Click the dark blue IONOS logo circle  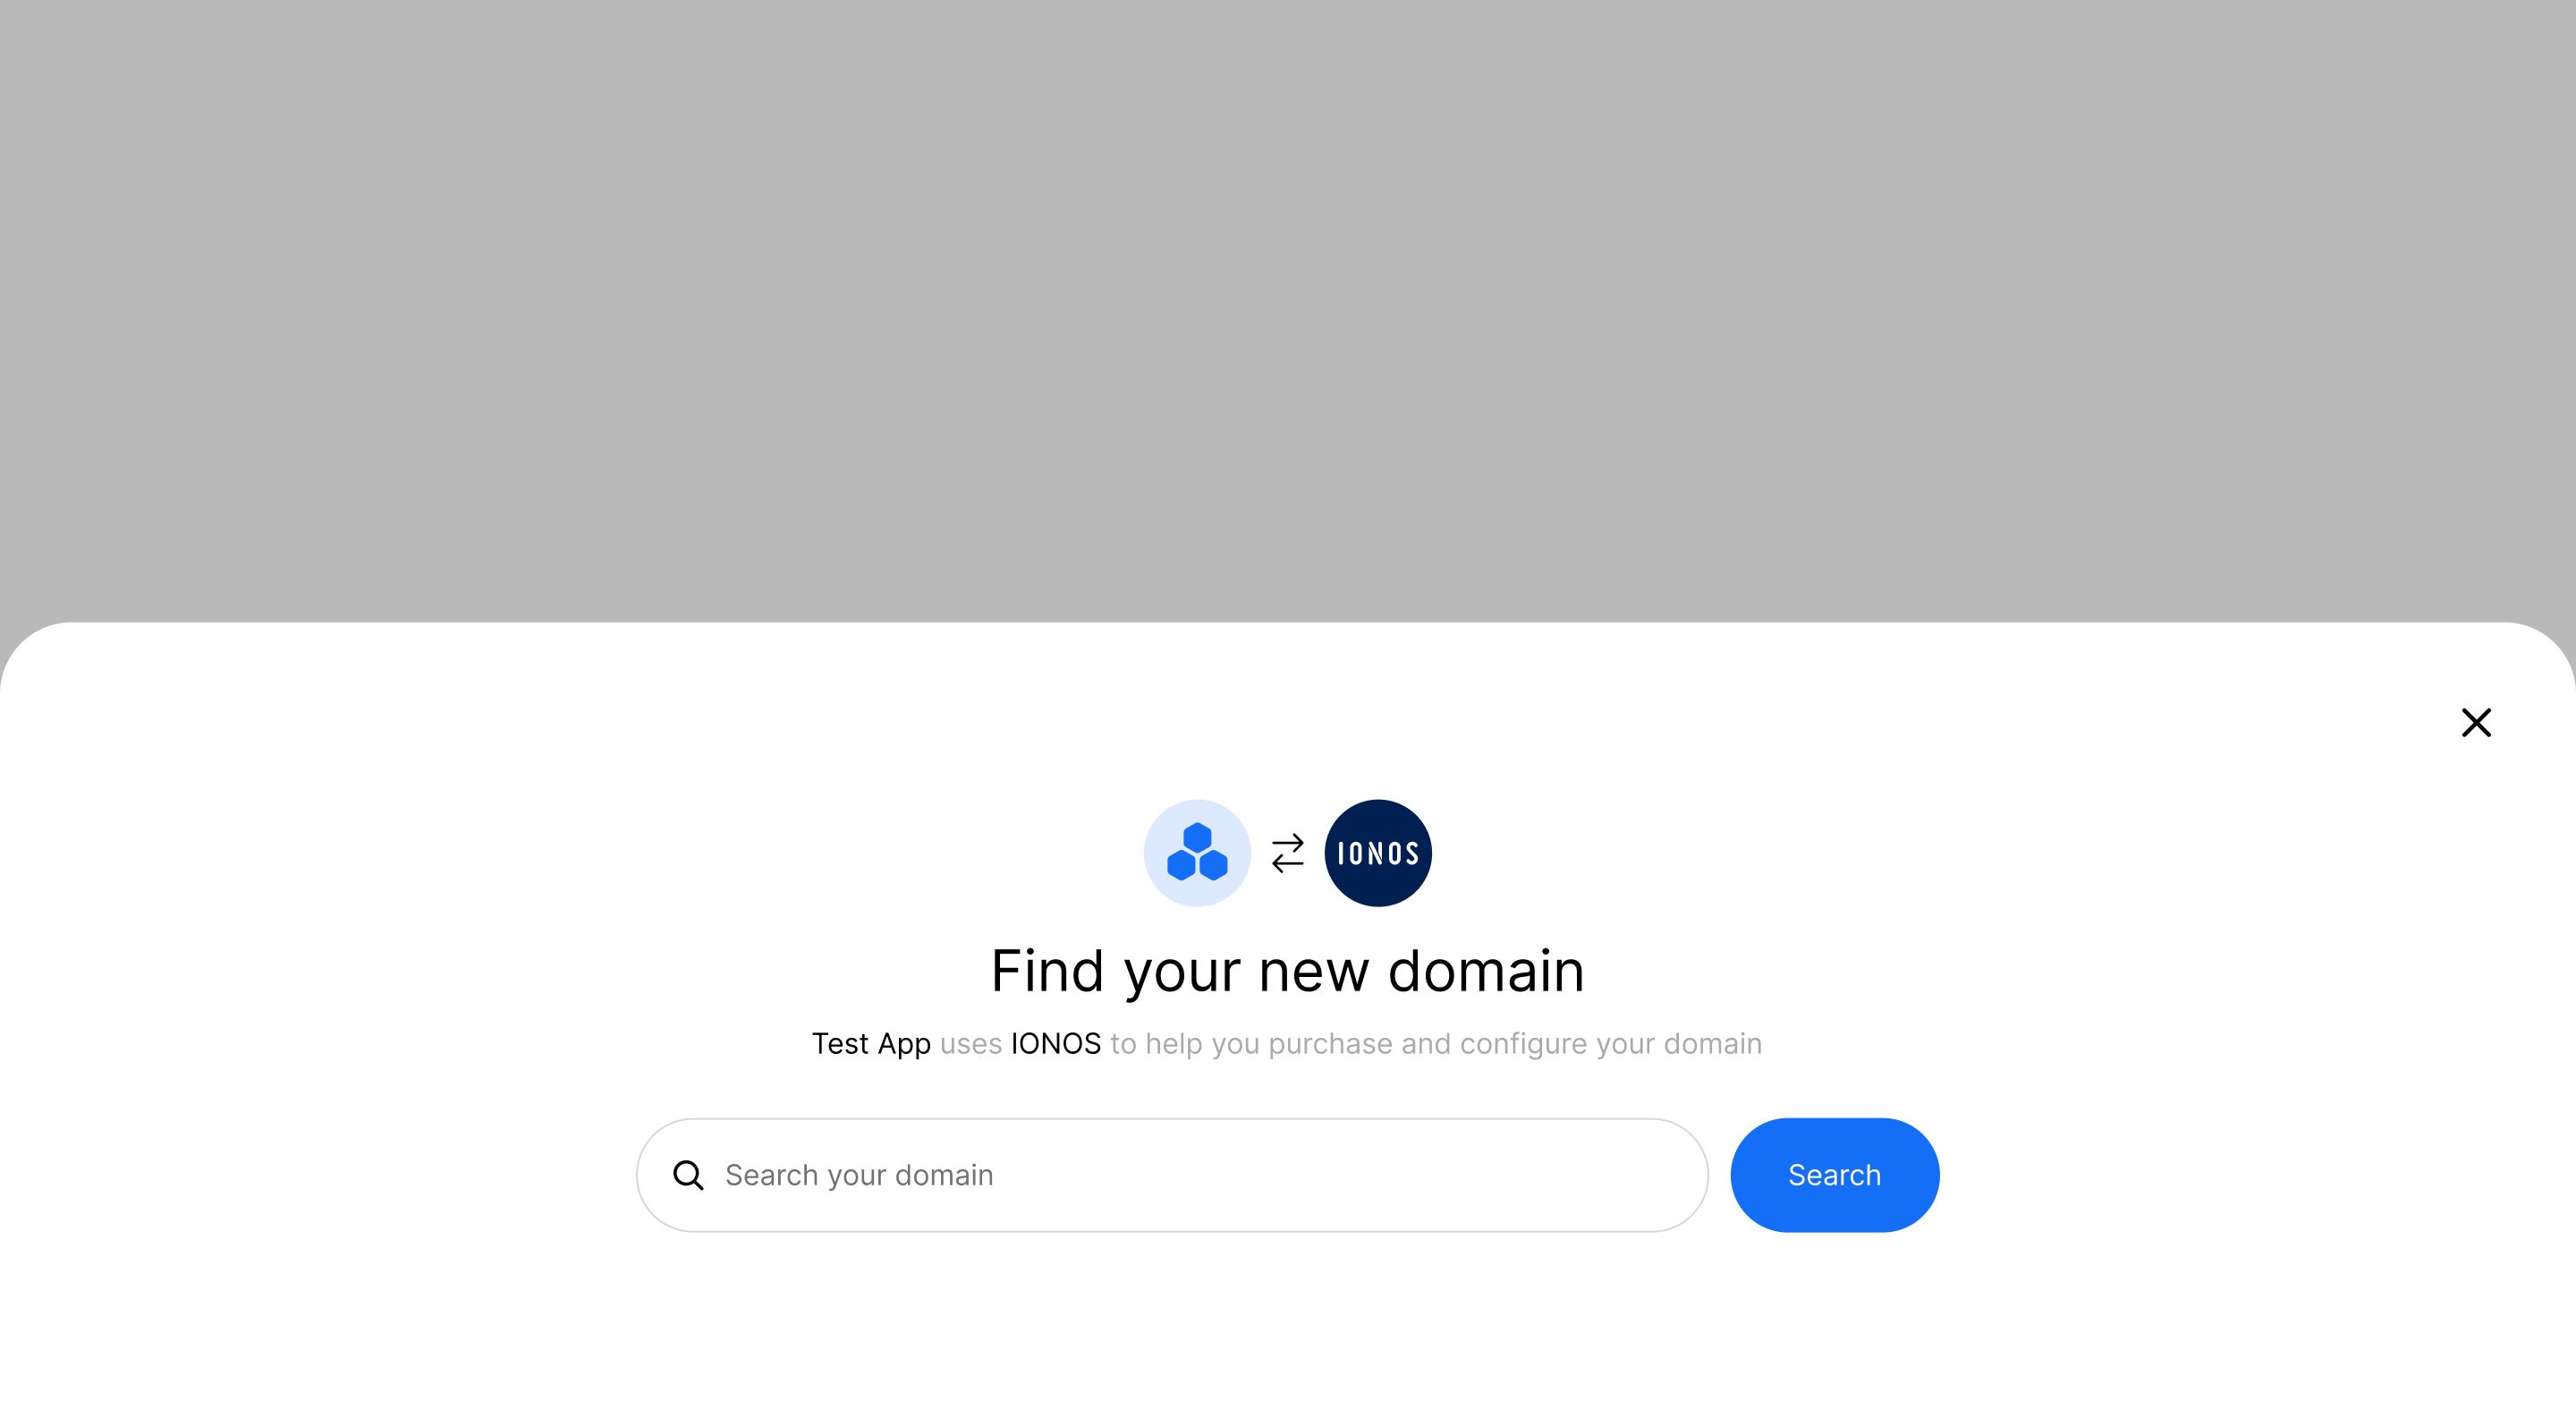(1378, 852)
